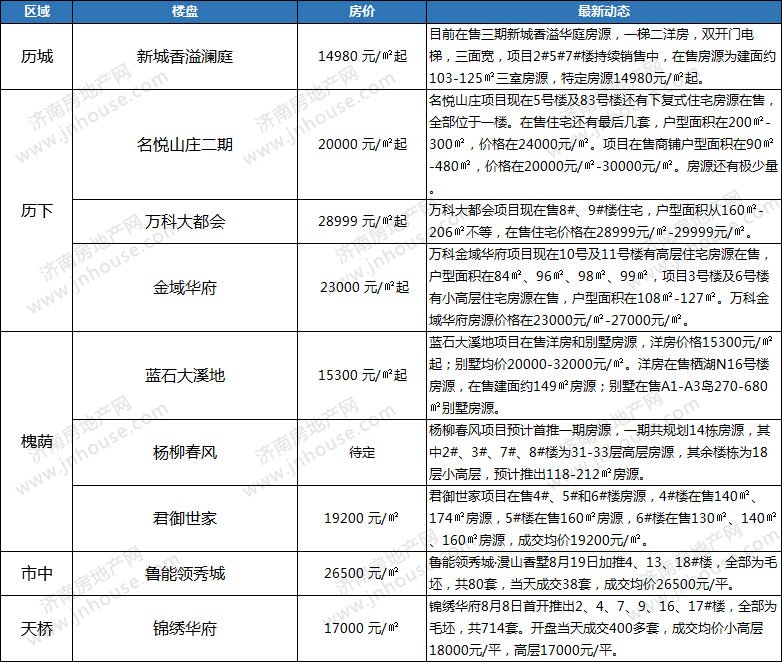Click the 天桥 region cell
This screenshot has width=782, height=662.
(36, 629)
